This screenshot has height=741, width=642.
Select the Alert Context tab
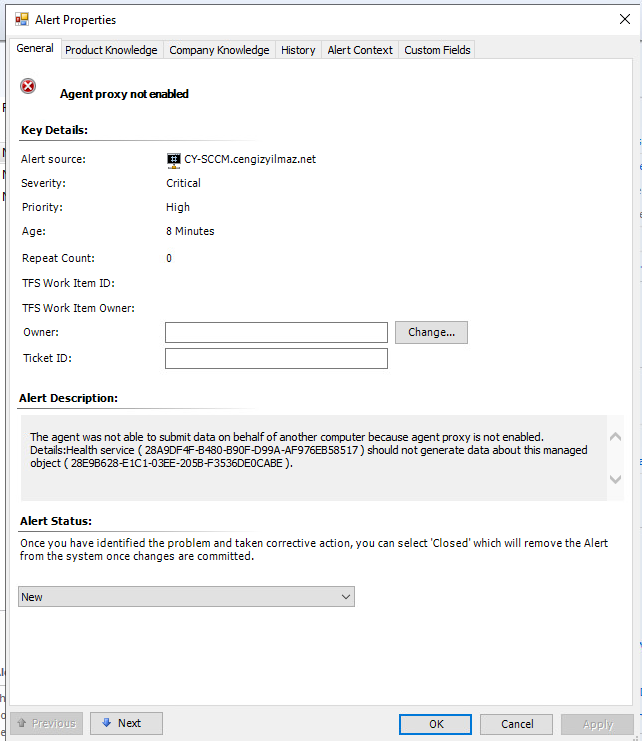360,50
